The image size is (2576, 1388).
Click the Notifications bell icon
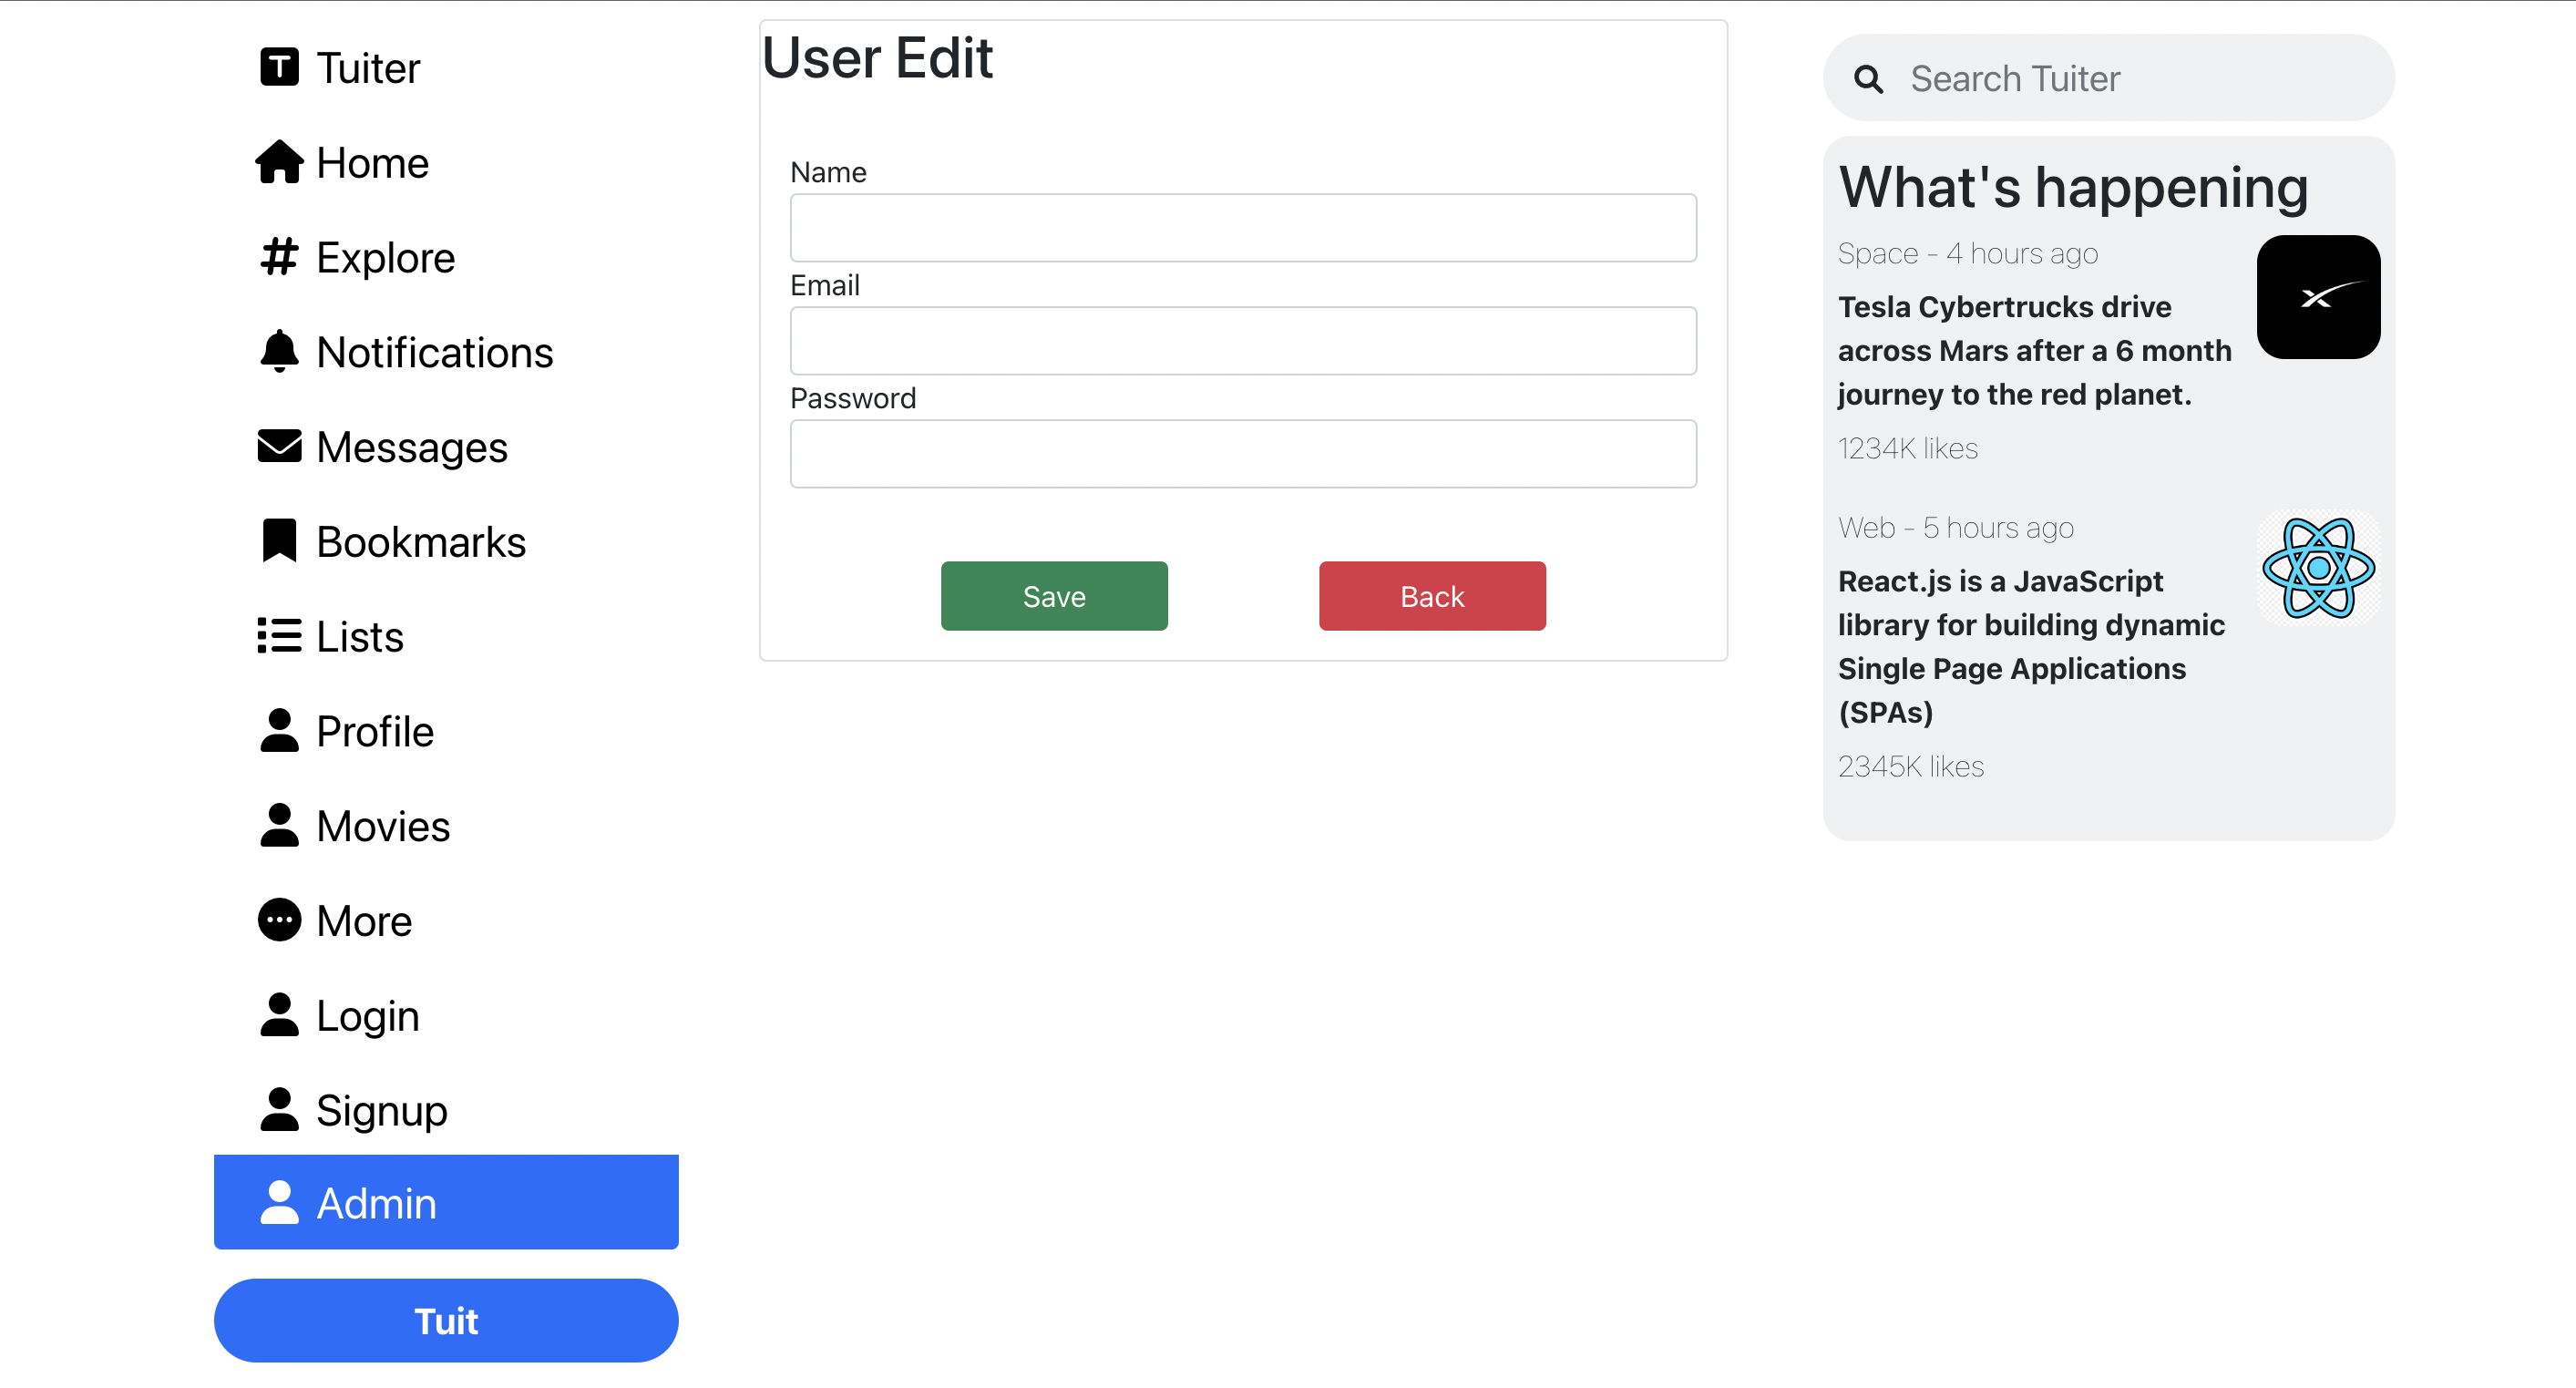coord(279,351)
